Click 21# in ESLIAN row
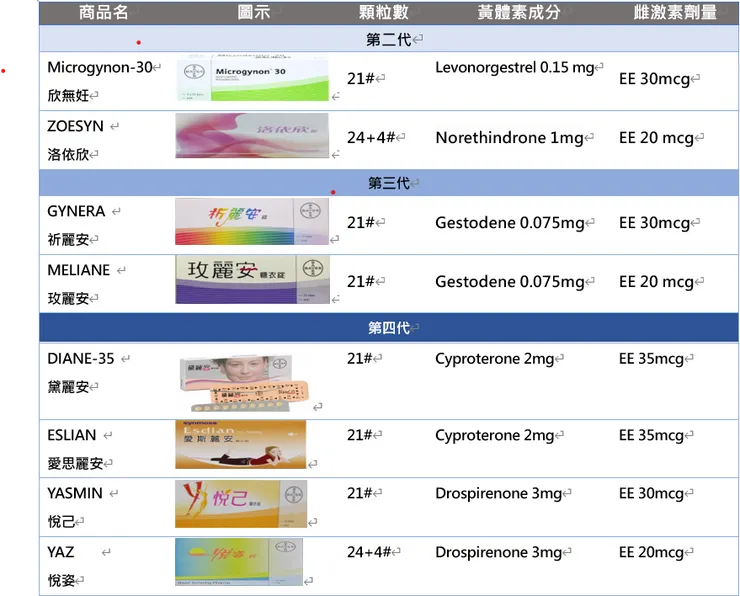Viewport: 740px width, 596px height. [360, 435]
